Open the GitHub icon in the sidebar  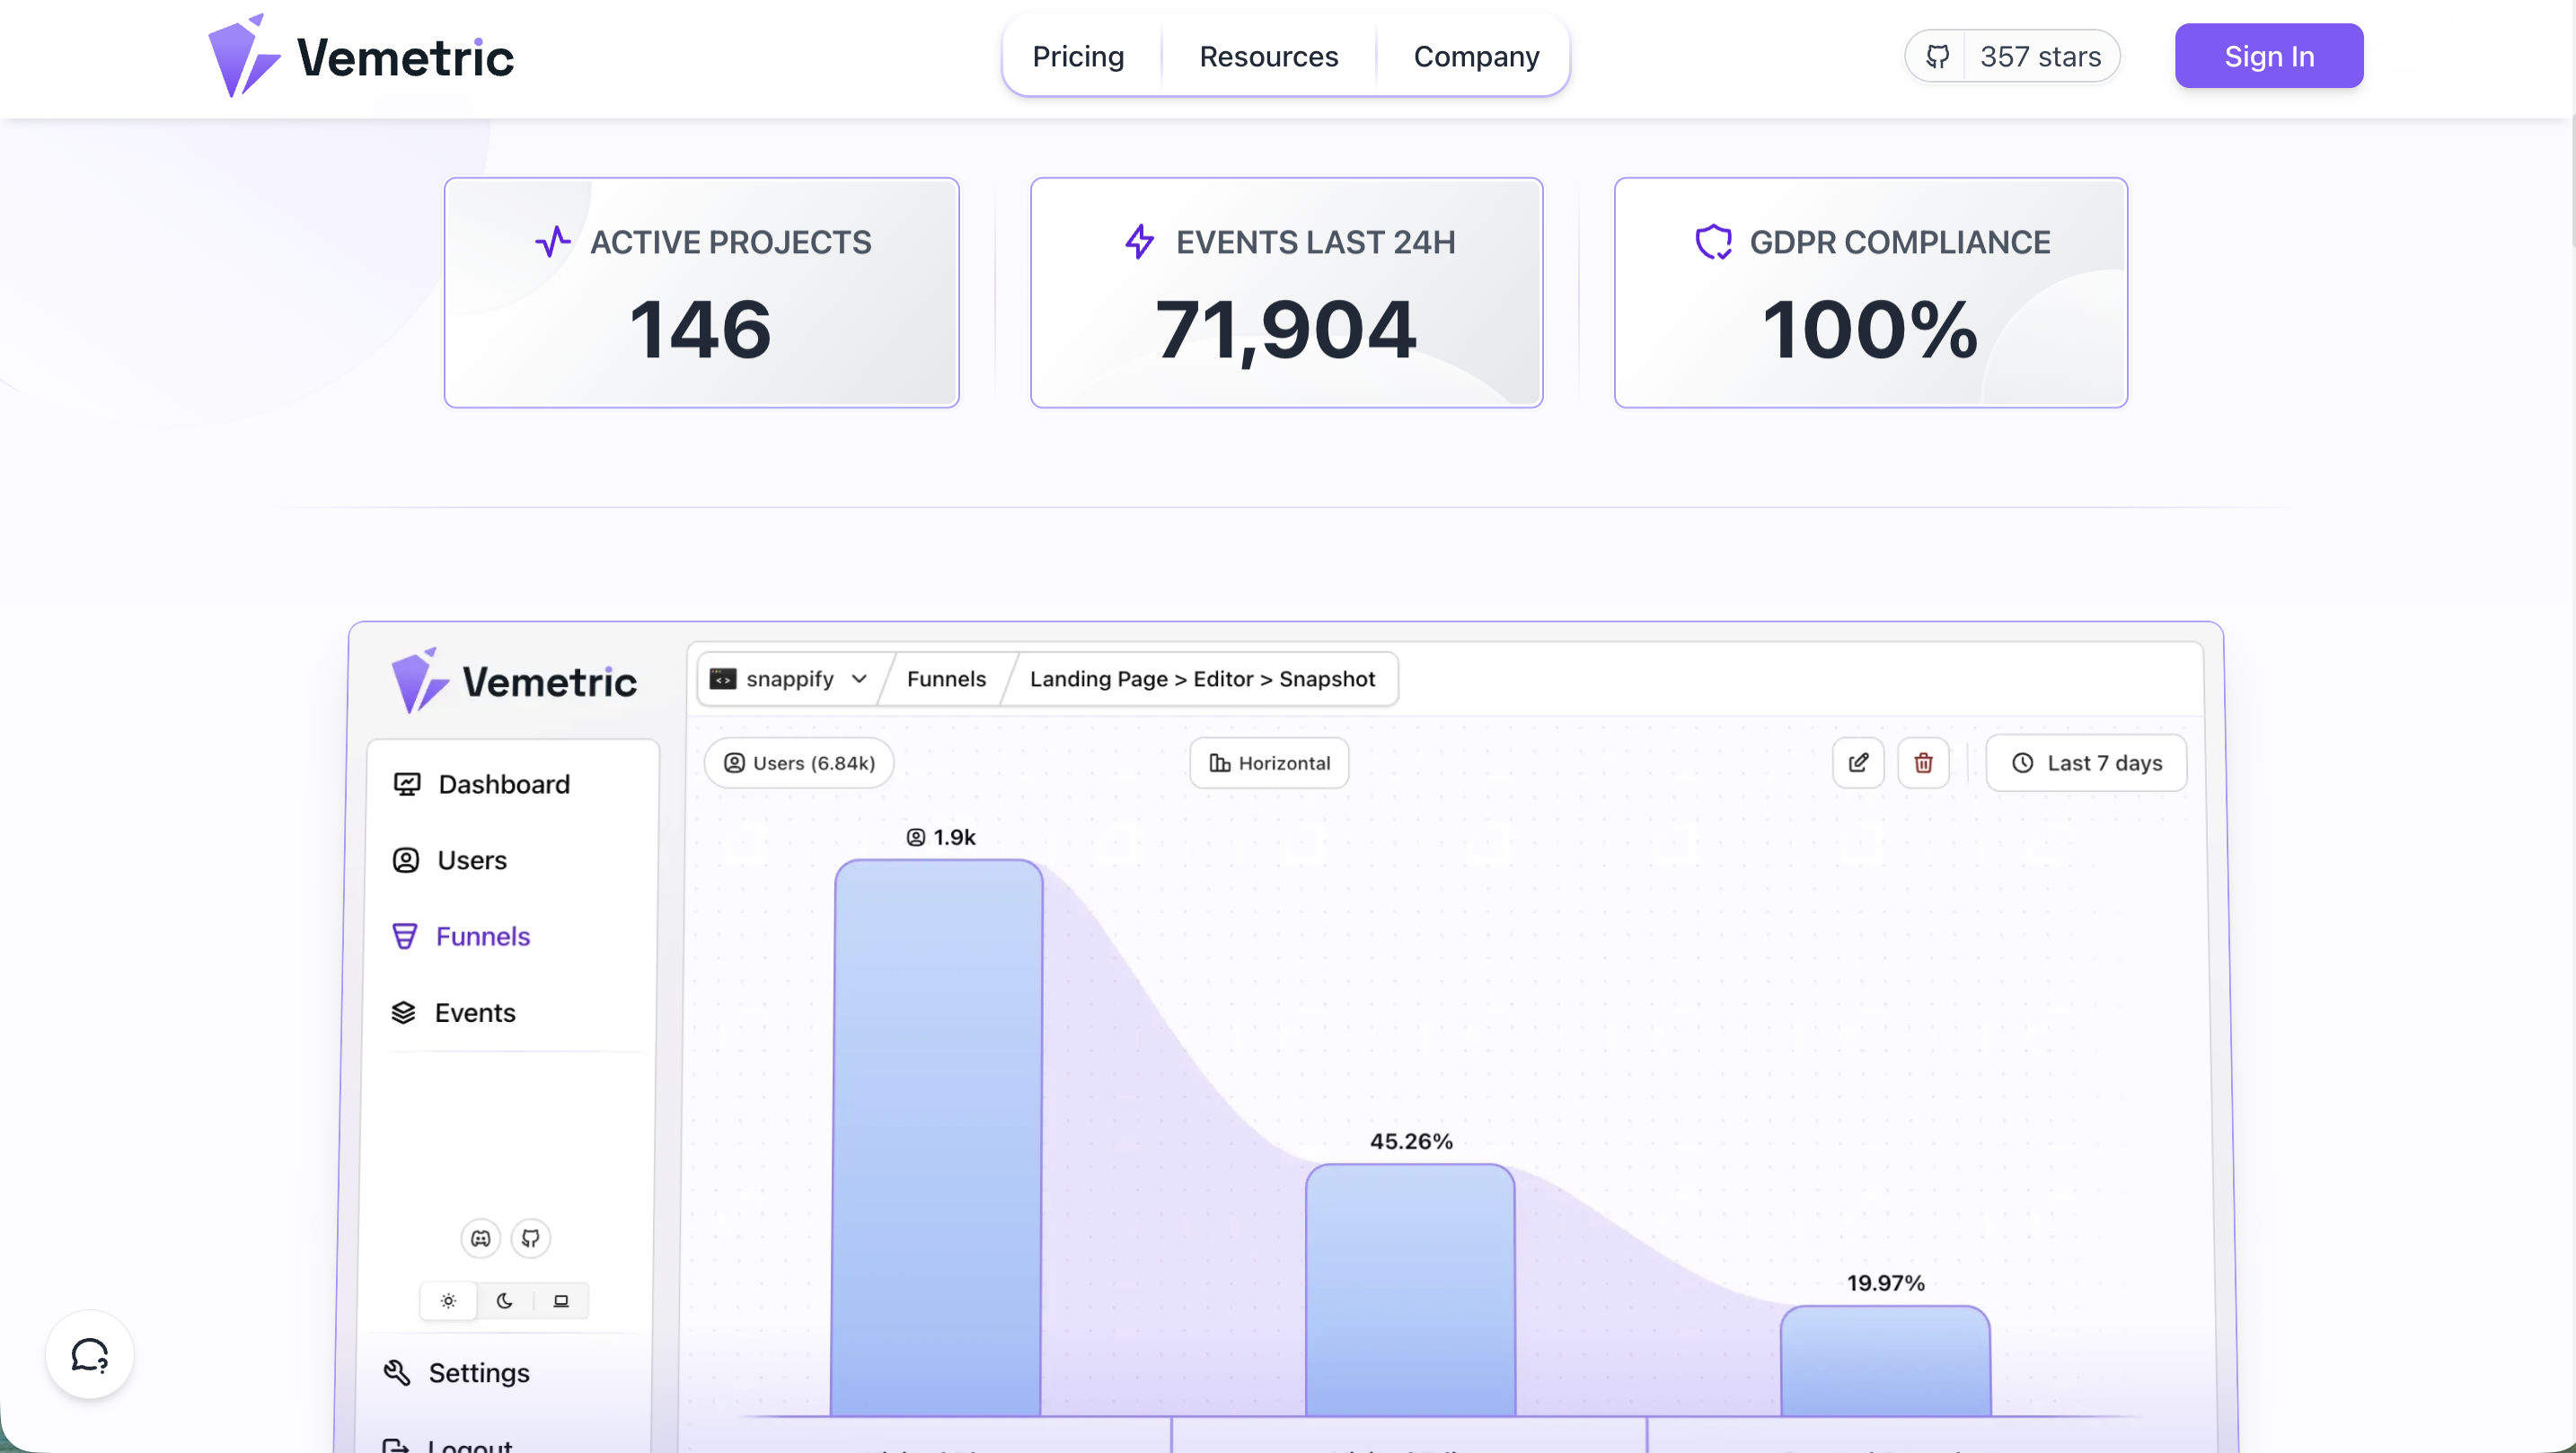[x=531, y=1238]
